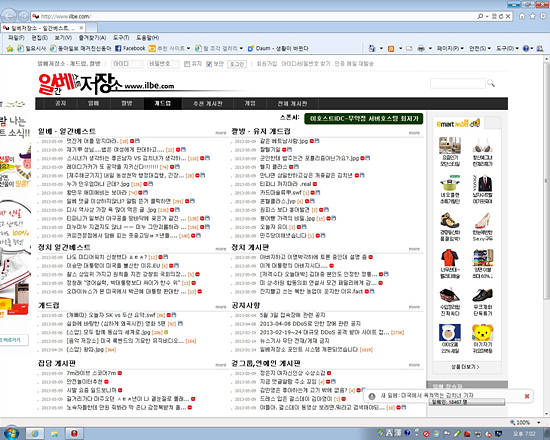
Task: Click the magnifier icon beside site search box
Action: (491, 83)
